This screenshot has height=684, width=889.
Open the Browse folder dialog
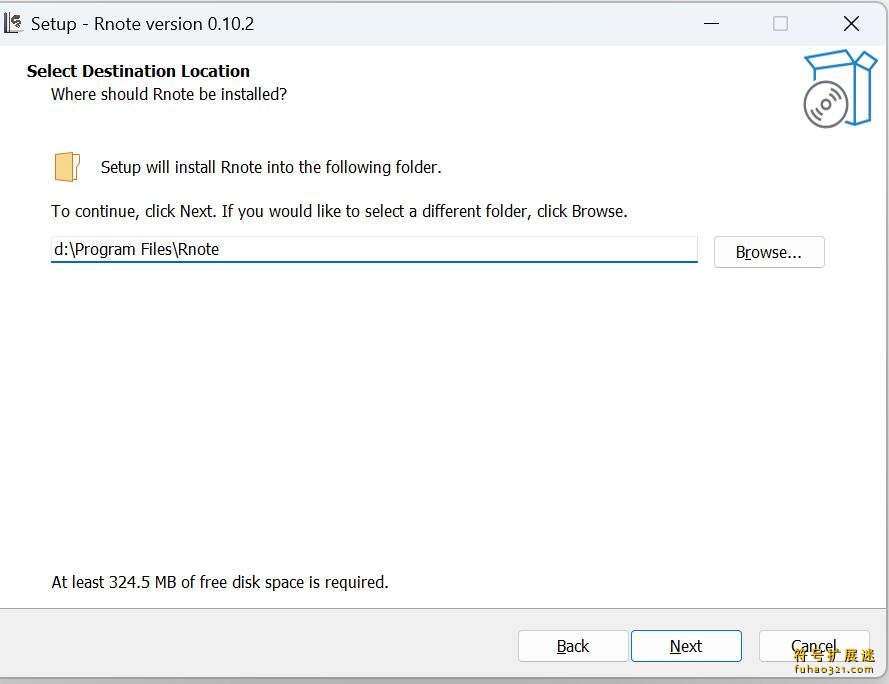tap(769, 252)
